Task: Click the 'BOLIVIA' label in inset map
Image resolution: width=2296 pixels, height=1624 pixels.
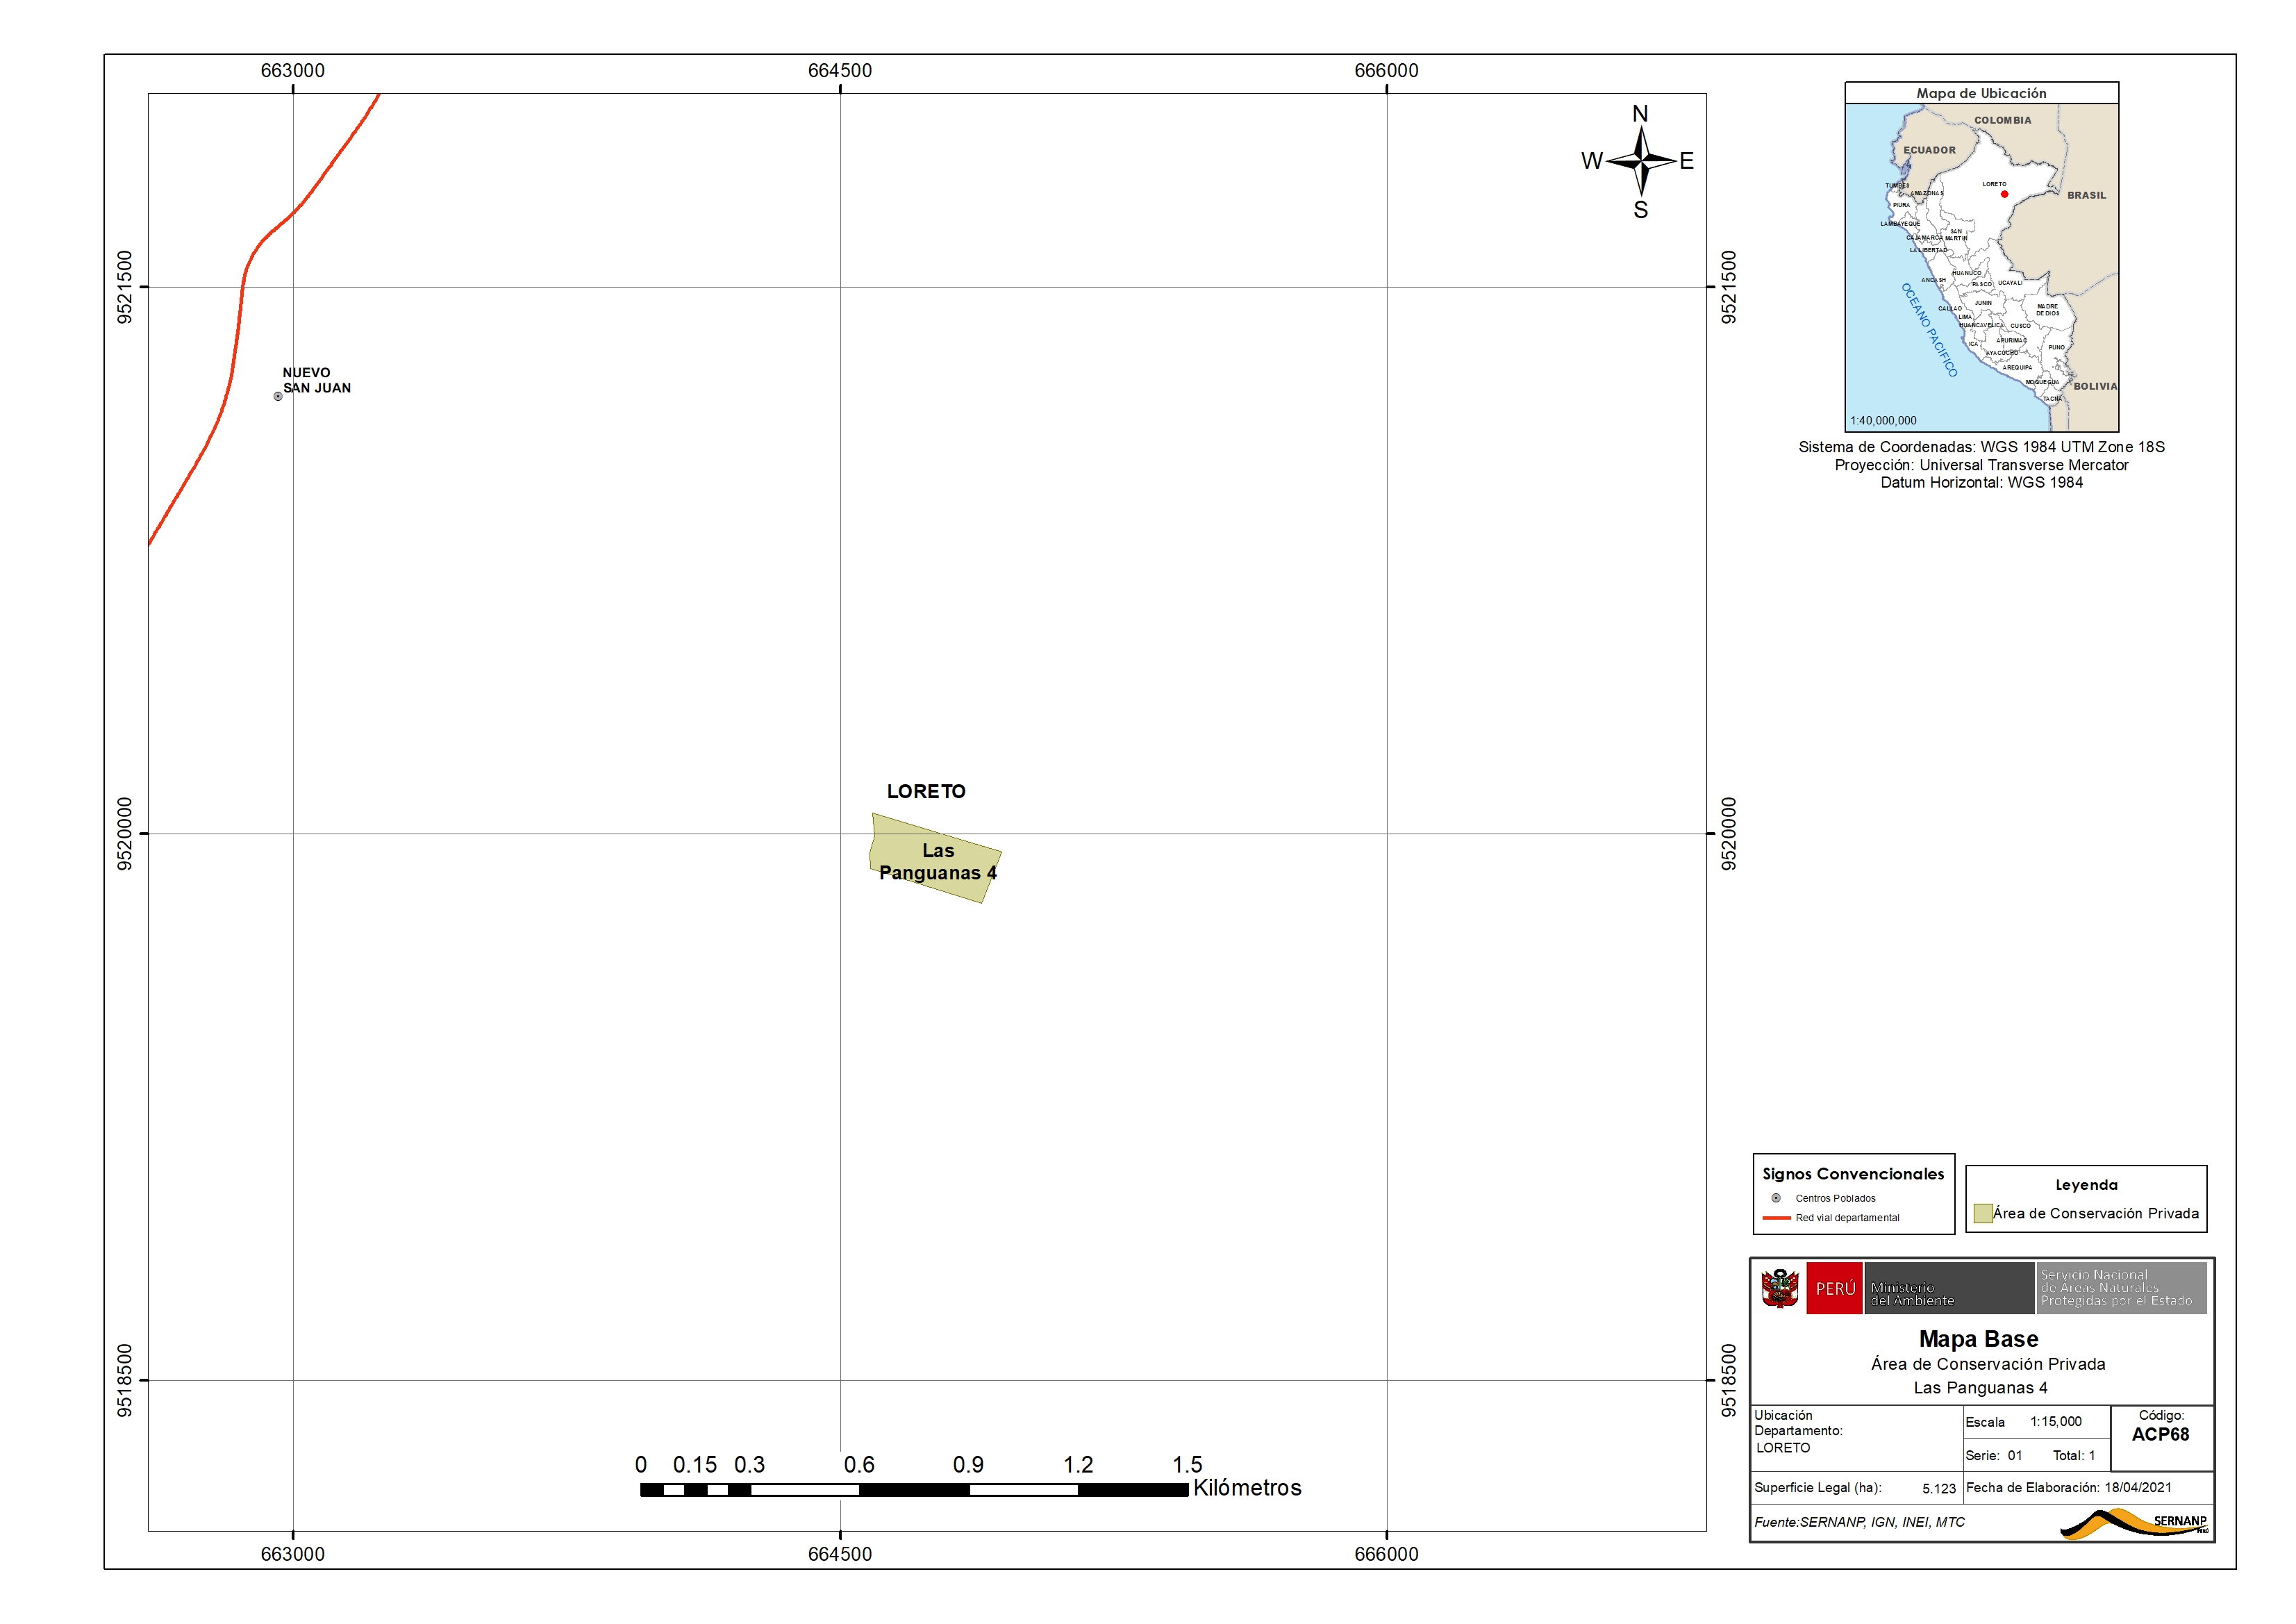Action: pos(2095,386)
